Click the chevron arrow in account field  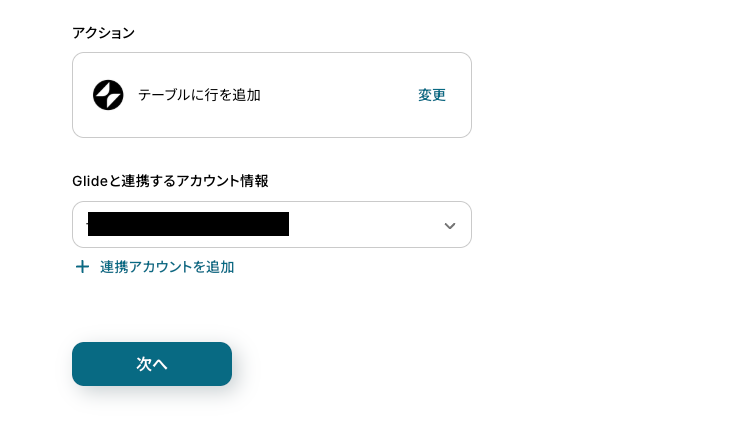[x=450, y=225]
